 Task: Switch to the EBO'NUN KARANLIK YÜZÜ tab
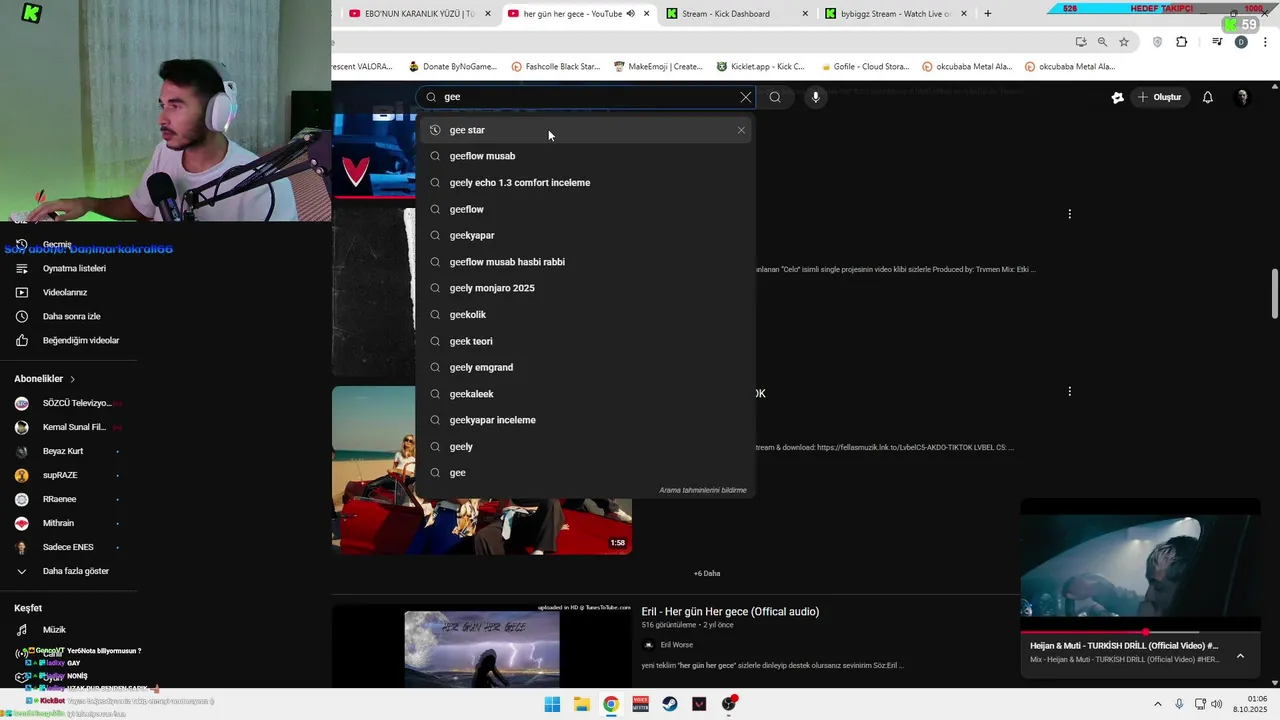tap(419, 14)
